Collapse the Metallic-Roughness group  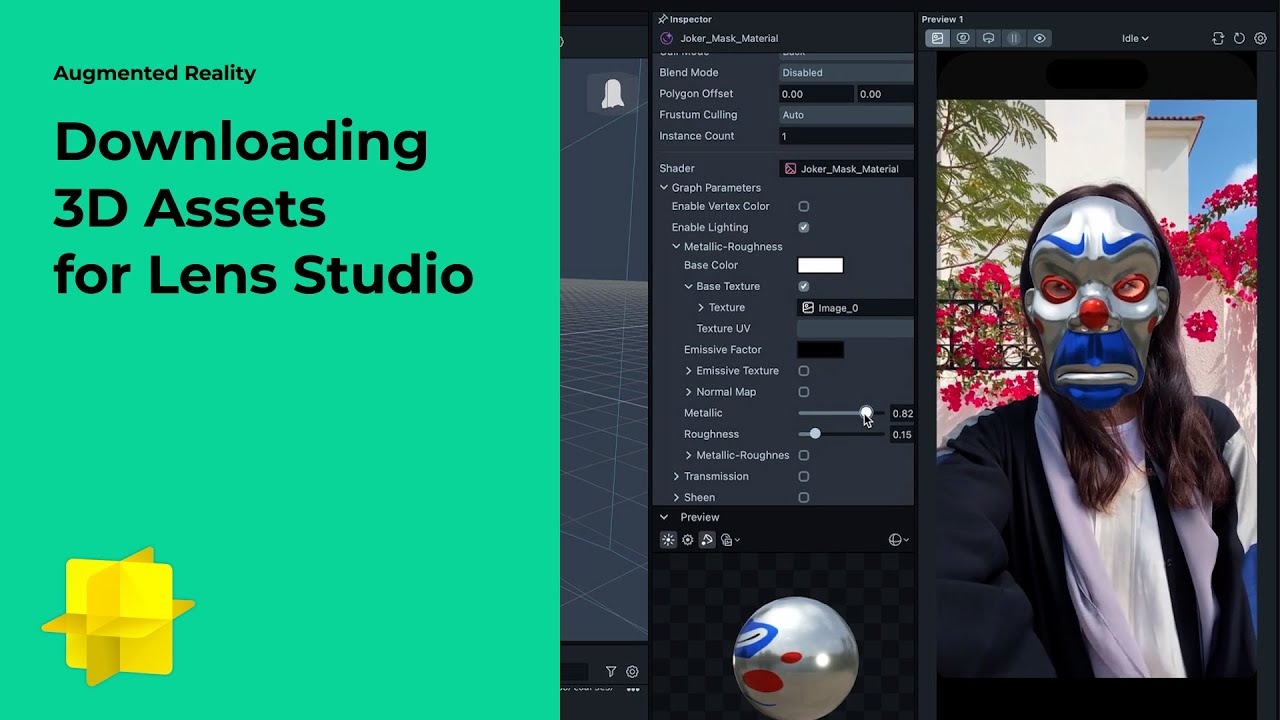[676, 247]
